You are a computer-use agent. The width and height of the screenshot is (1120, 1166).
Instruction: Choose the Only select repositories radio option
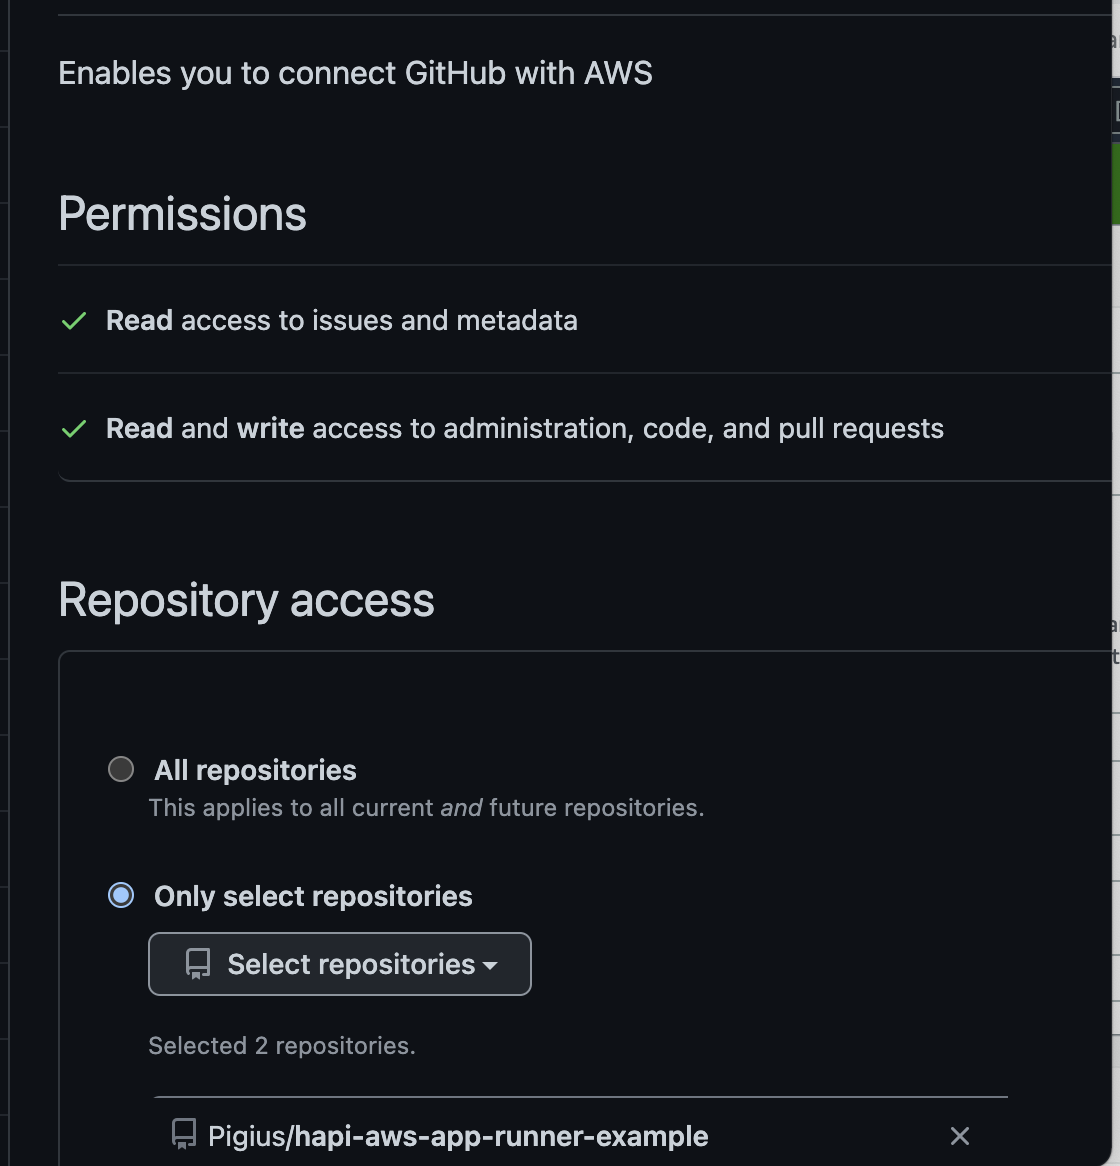point(121,895)
